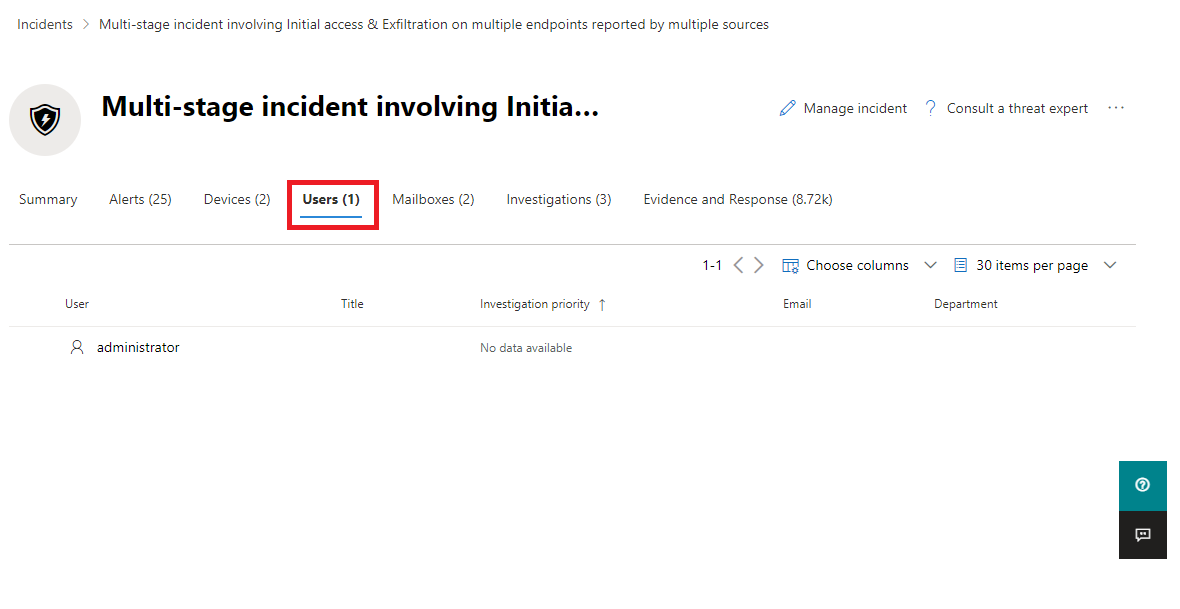The image size is (1180, 609).
Task: Click the Manage incident button
Action: click(x=843, y=108)
